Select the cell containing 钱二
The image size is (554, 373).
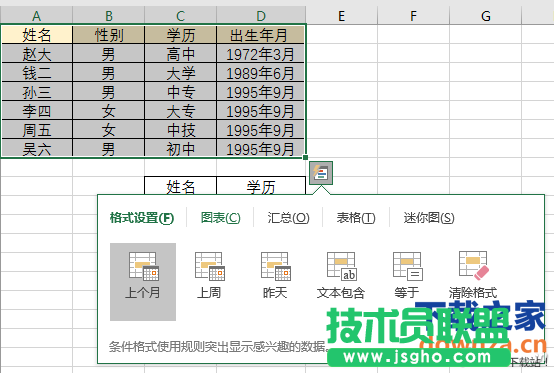pos(37,73)
